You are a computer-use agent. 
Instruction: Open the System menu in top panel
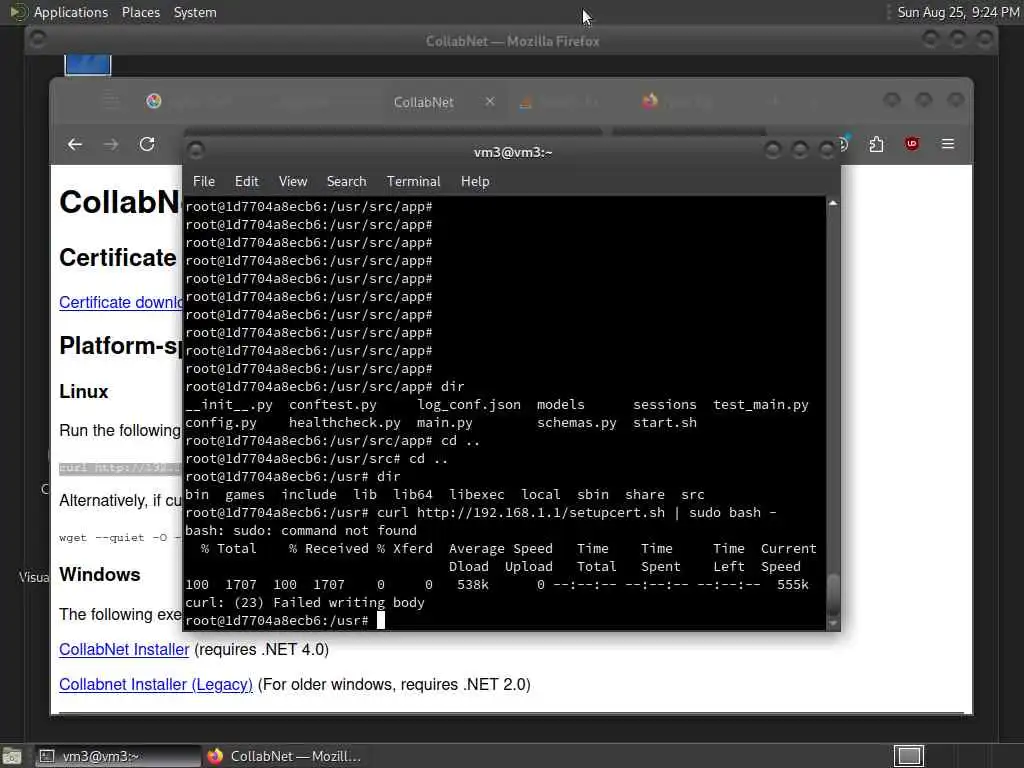pos(195,12)
